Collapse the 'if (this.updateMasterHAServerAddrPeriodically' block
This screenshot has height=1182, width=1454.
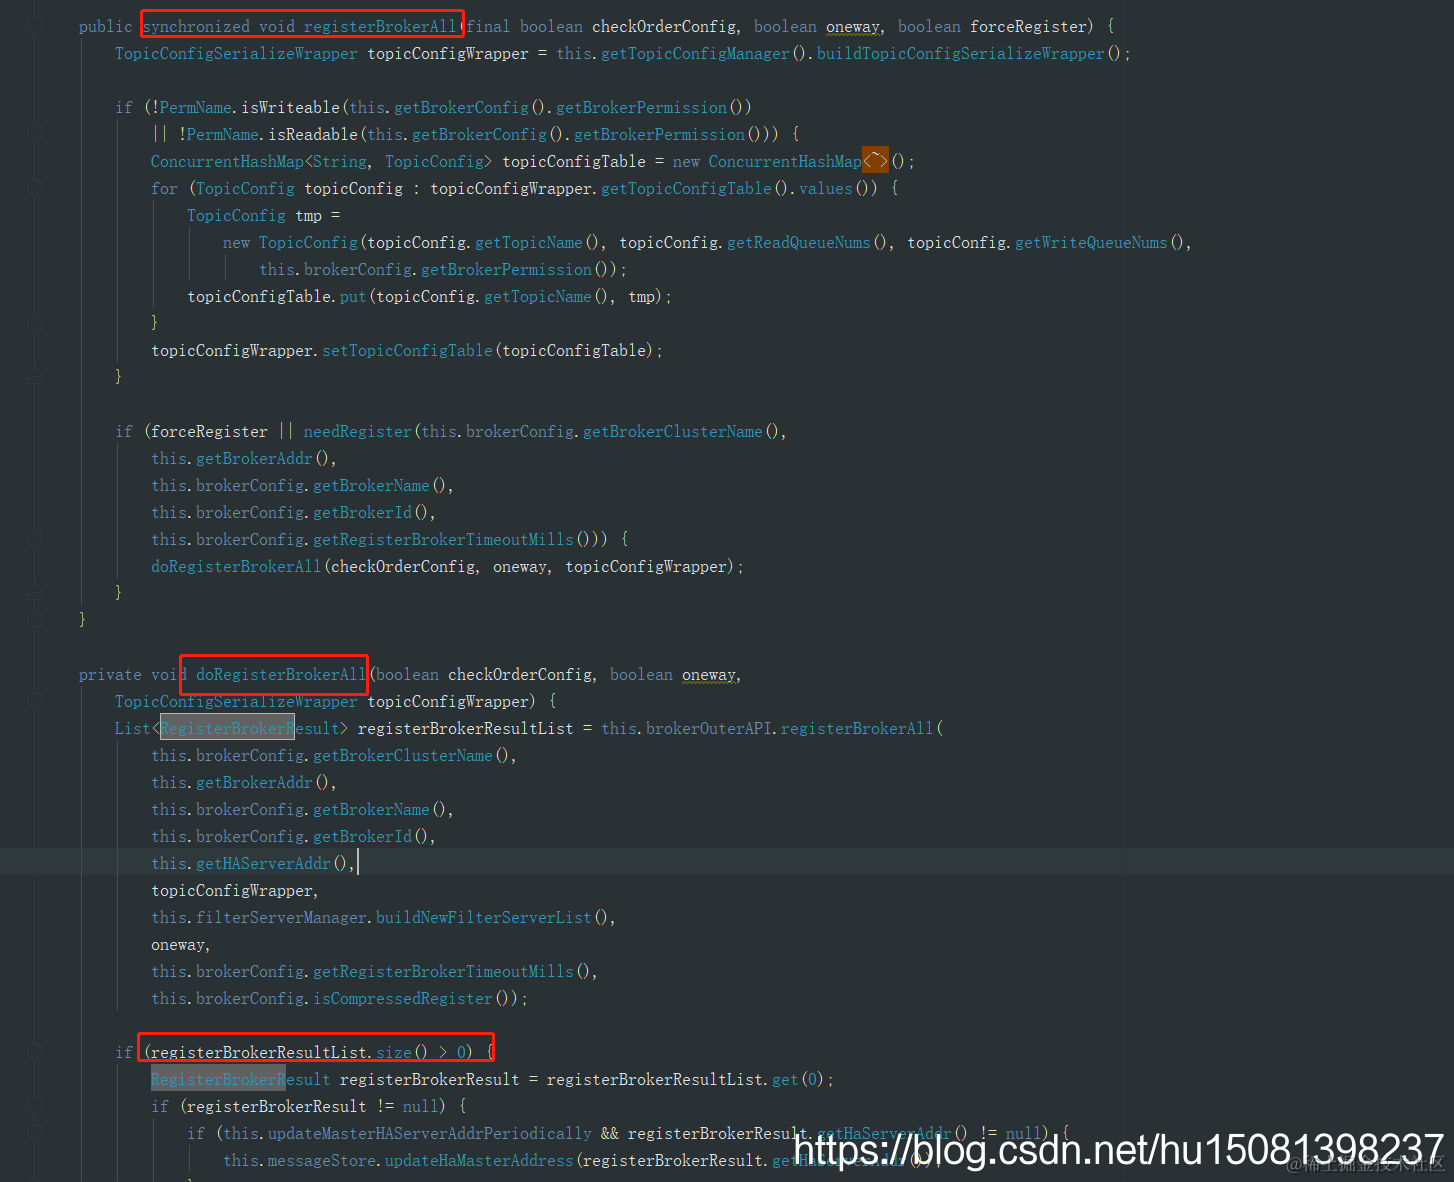coord(35,1133)
